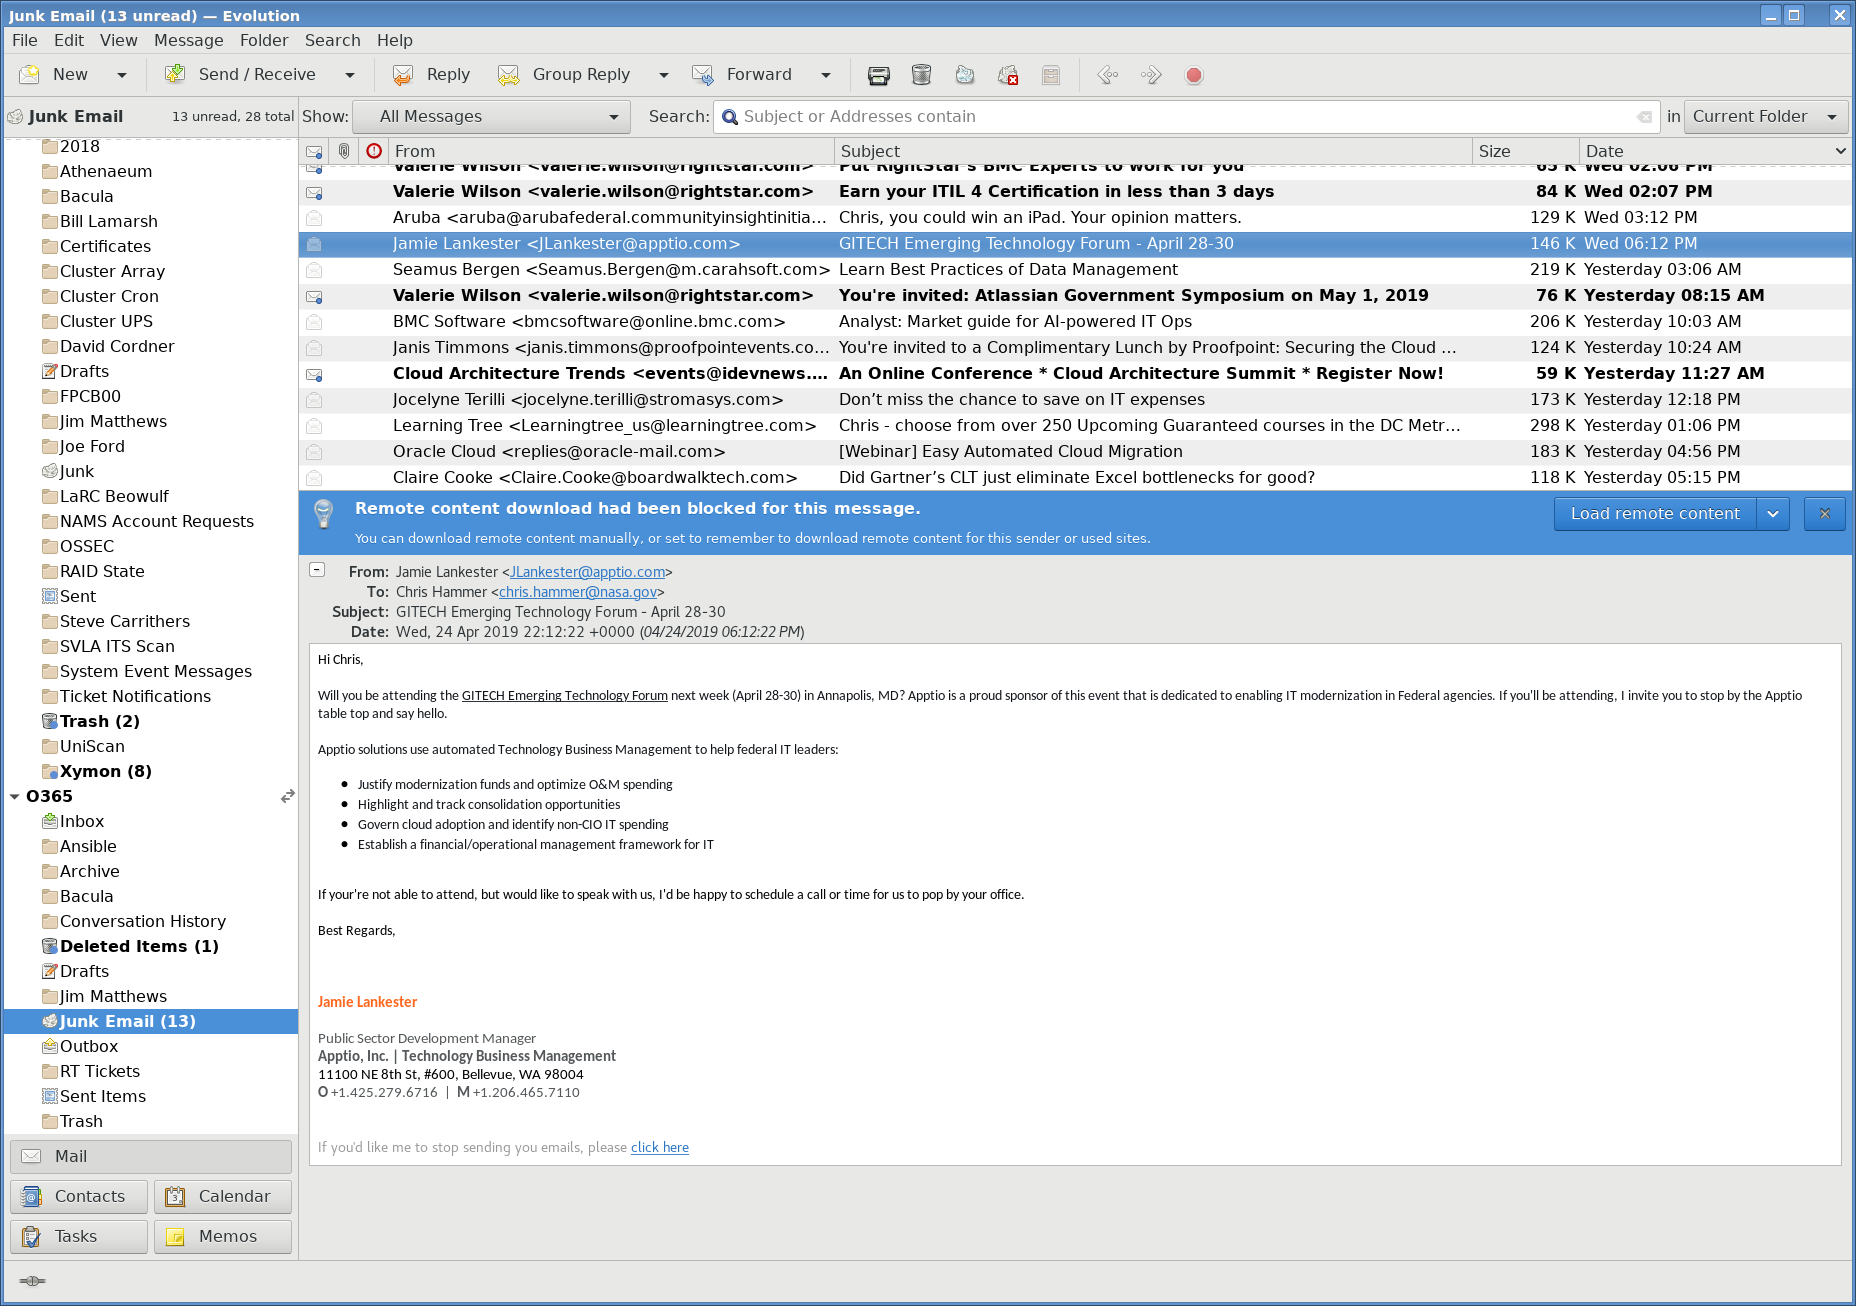Click the Delete (trash can) toolbar icon

pos(921,75)
